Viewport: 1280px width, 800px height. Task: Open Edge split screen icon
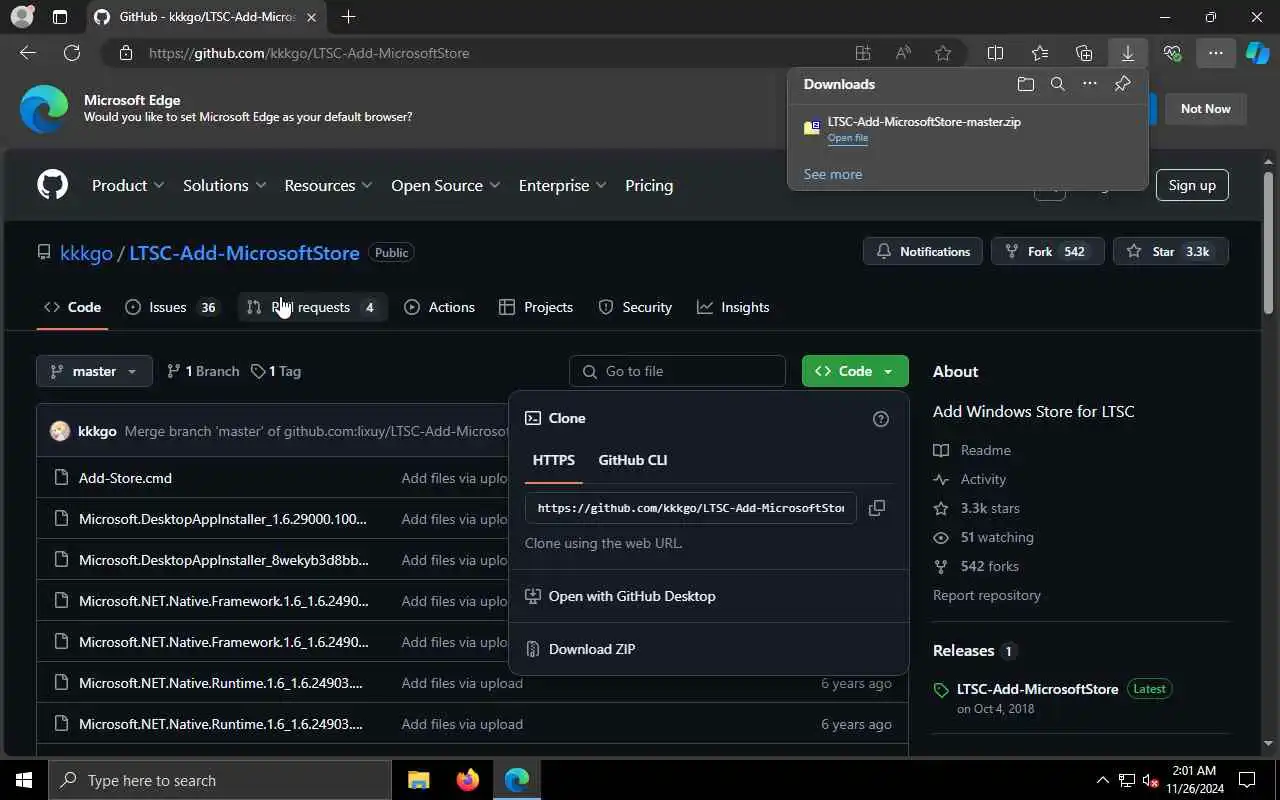coord(995,53)
